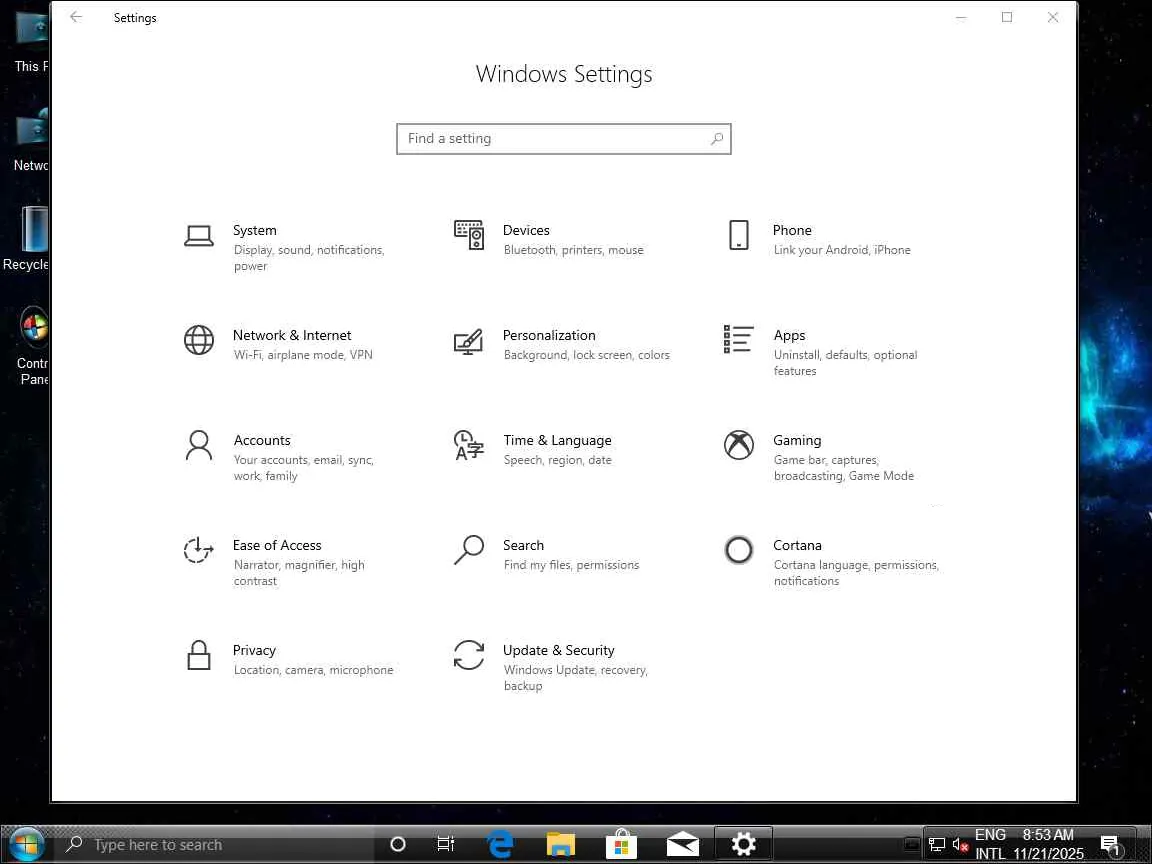Open Time & Language settings
1152x864 pixels.
point(557,440)
